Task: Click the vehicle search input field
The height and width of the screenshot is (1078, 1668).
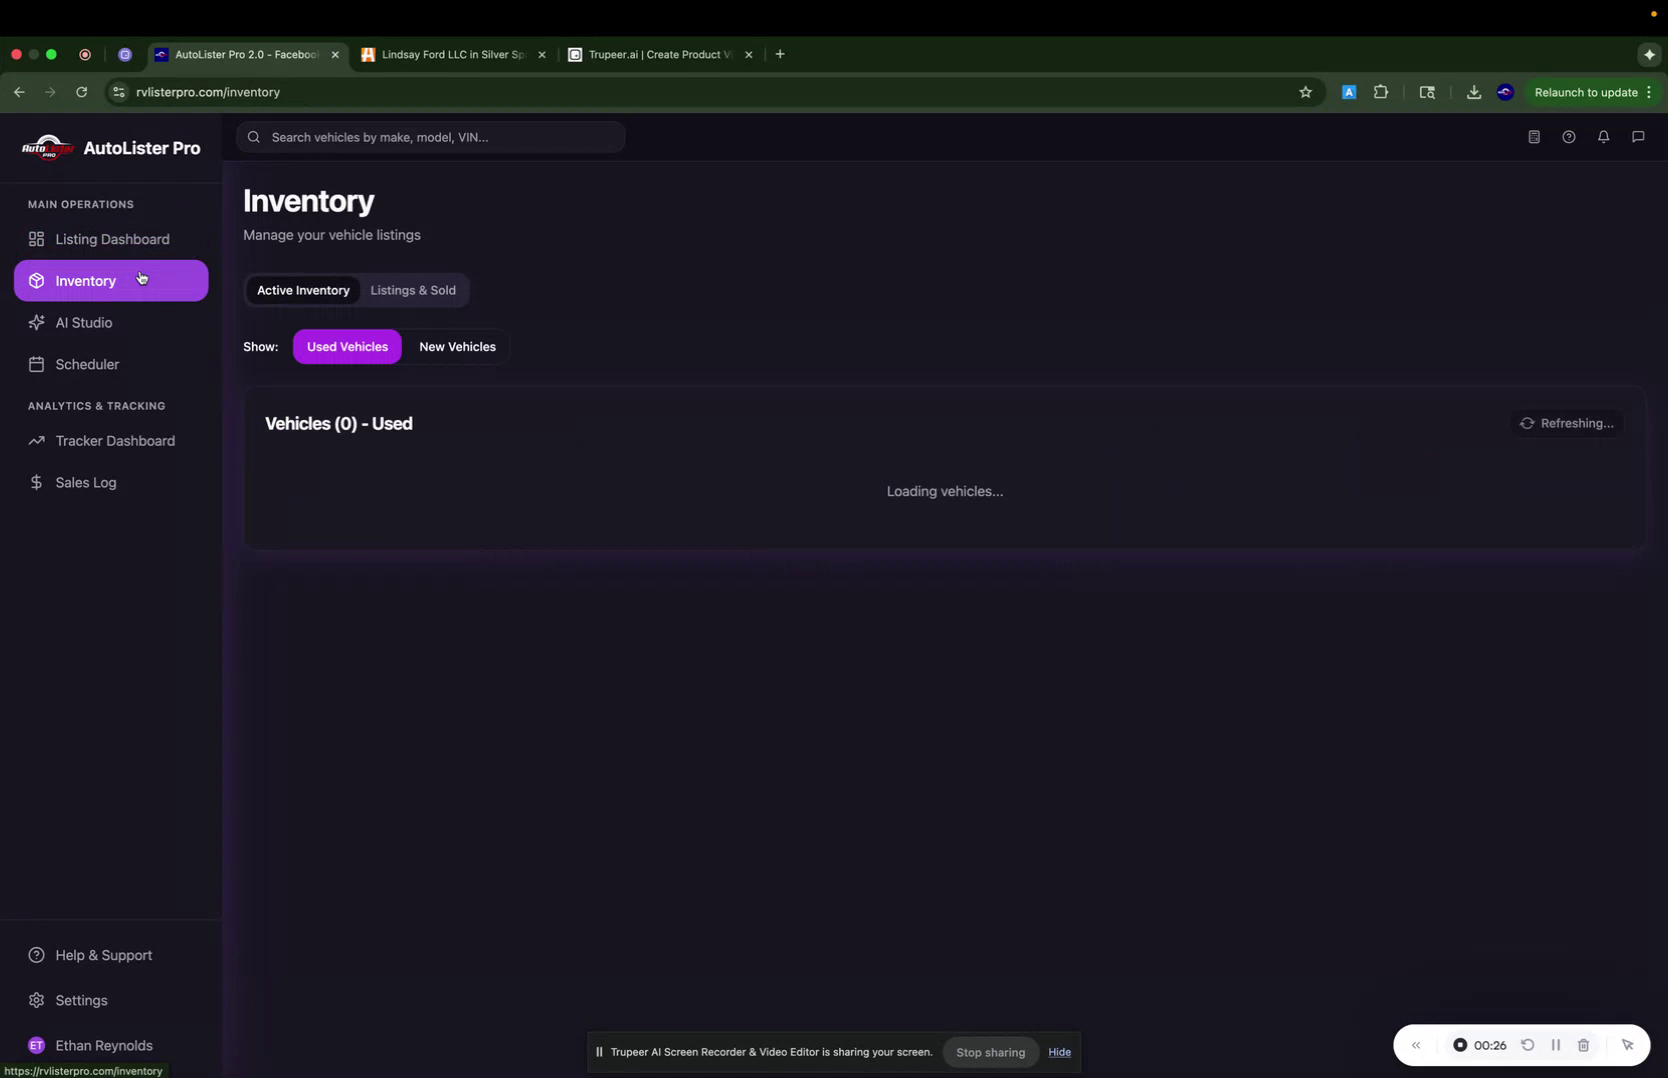Action: [430, 137]
